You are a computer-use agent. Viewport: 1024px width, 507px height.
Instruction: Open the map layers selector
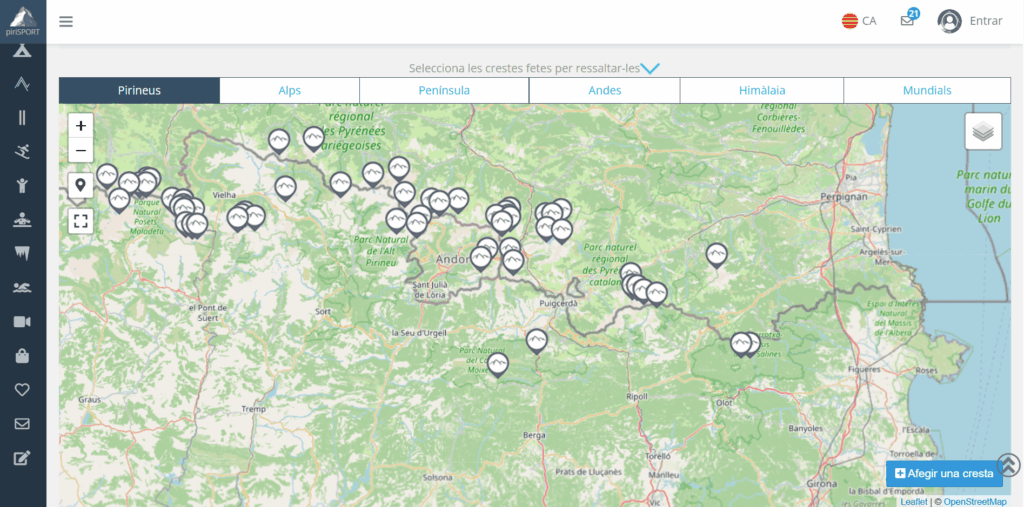pyautogui.click(x=983, y=131)
